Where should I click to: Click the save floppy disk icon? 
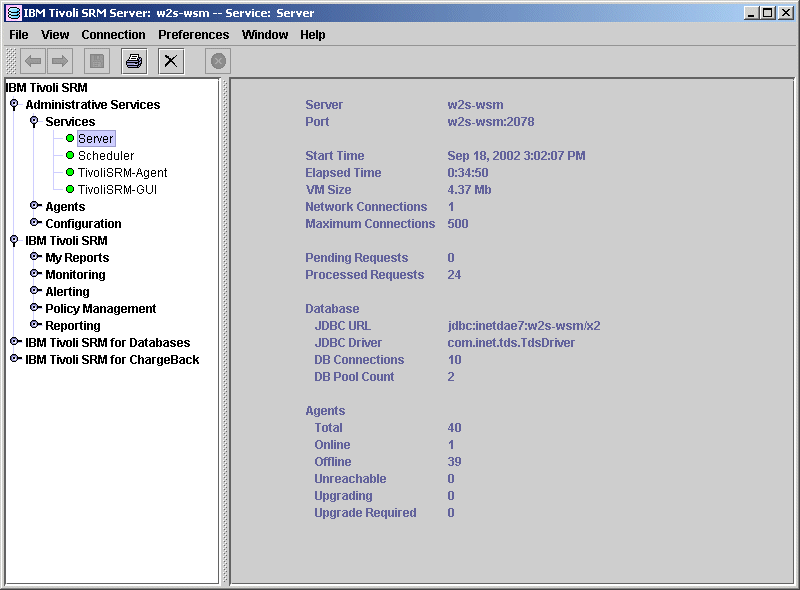click(96, 61)
